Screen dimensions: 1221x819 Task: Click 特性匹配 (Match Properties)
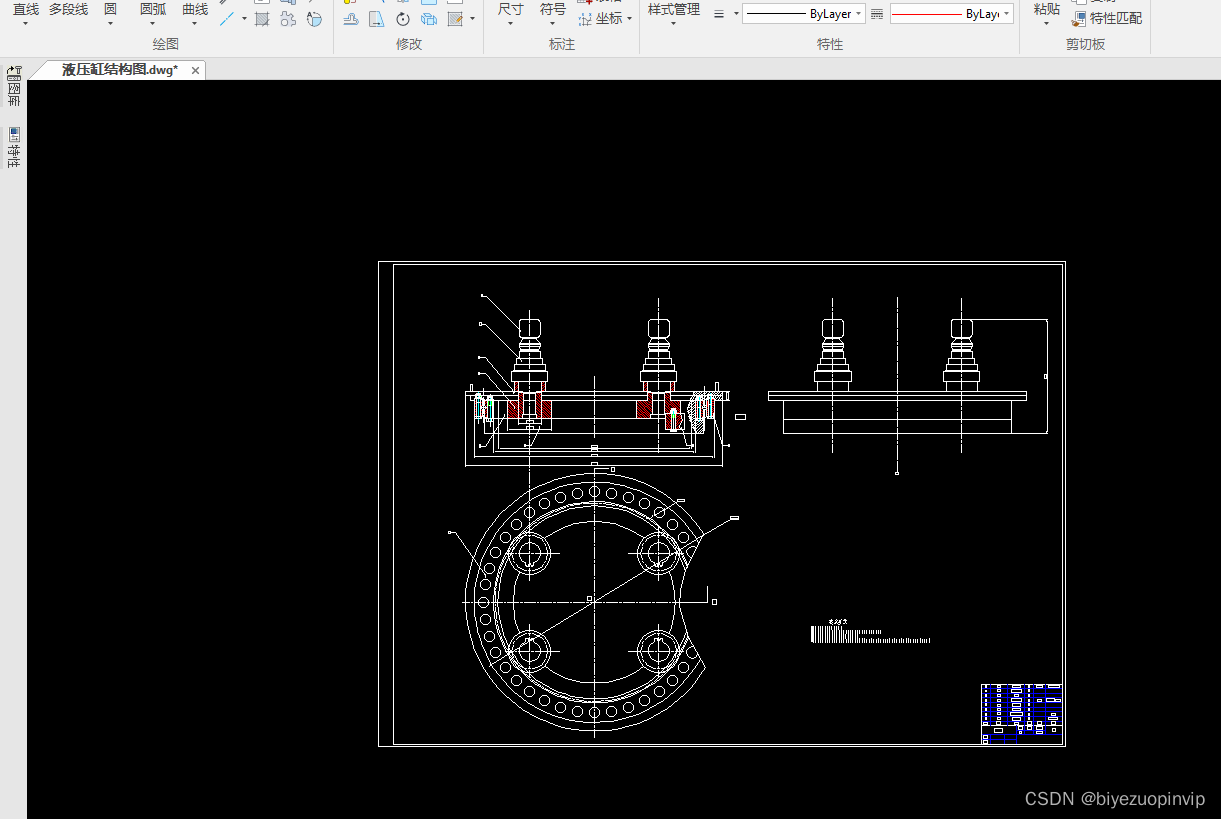point(1107,18)
